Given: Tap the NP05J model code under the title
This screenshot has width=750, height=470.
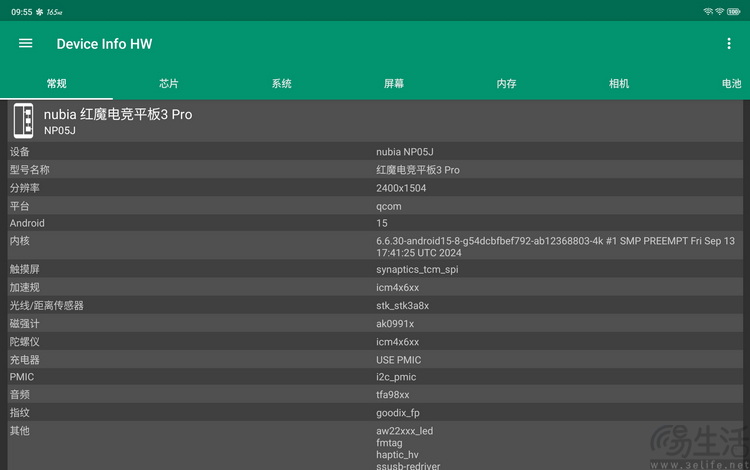Looking at the screenshot, I should pyautogui.click(x=60, y=131).
